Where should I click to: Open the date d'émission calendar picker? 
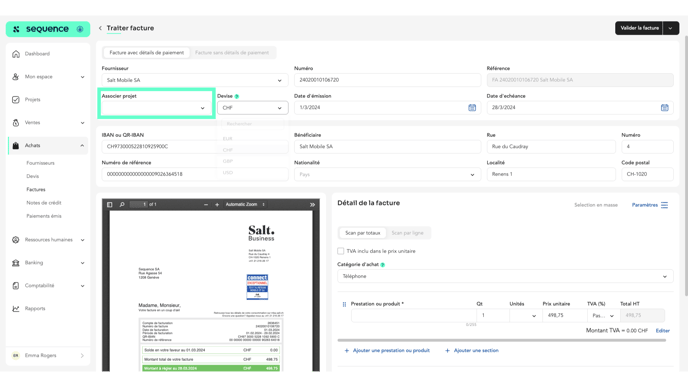pos(472,108)
